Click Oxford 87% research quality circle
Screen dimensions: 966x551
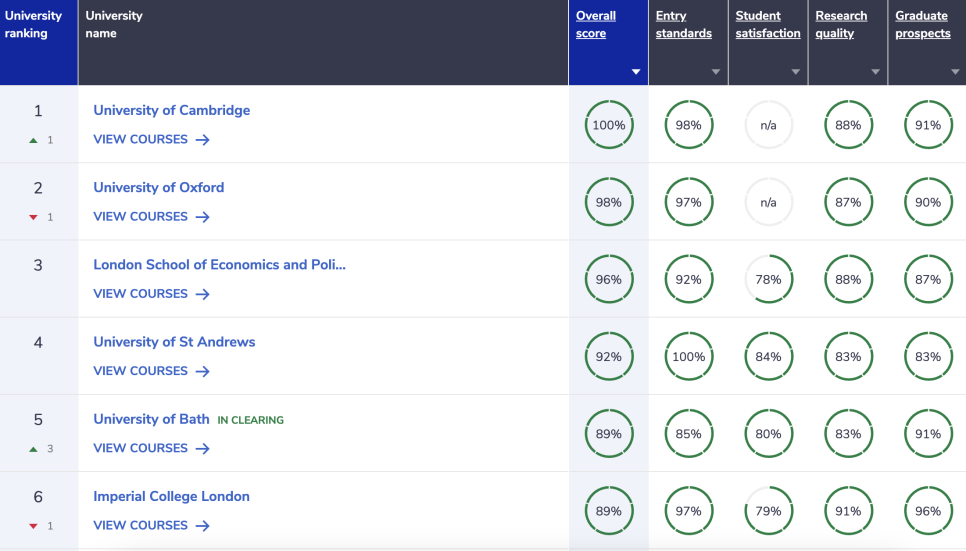tap(848, 202)
